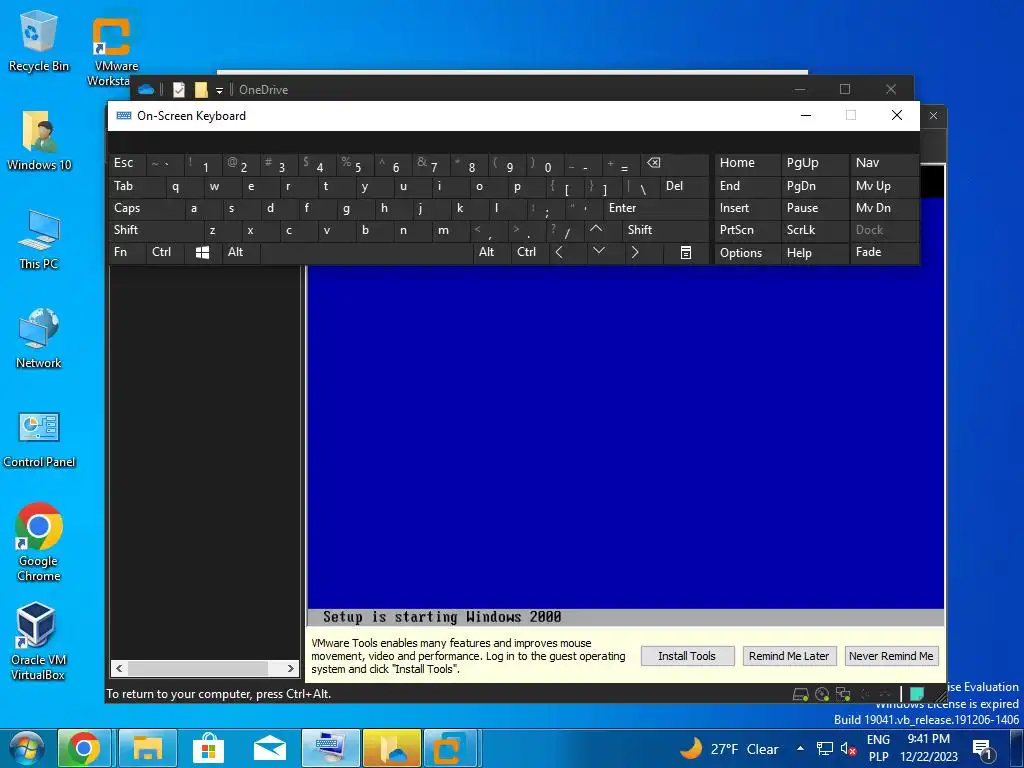This screenshot has width=1024, height=768.
Task: Click the Mv Dn key
Action: click(884, 208)
